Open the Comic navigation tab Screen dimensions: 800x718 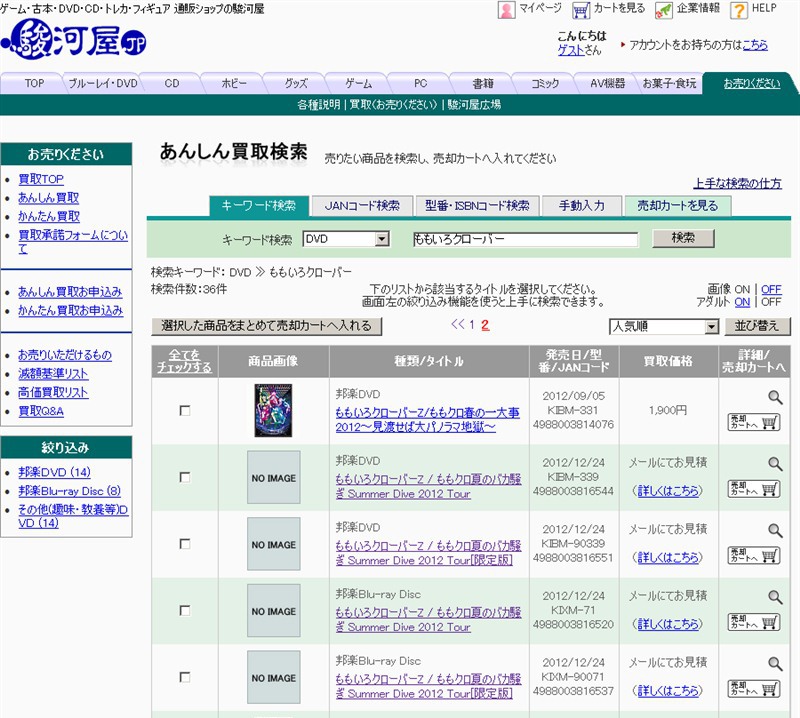tap(545, 83)
